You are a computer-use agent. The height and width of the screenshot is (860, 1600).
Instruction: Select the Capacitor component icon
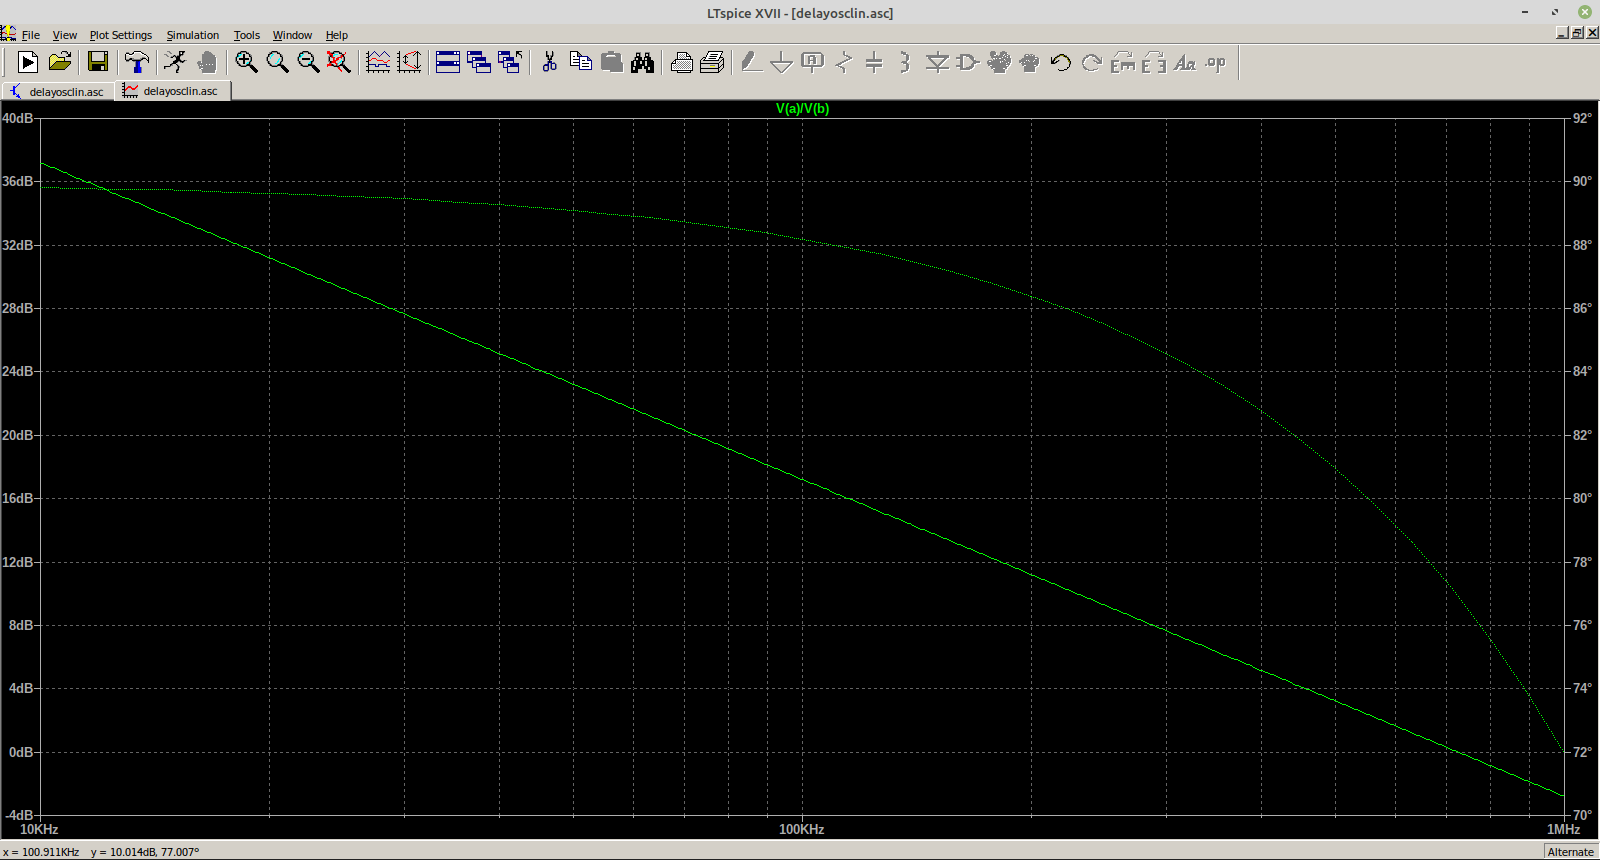(874, 62)
